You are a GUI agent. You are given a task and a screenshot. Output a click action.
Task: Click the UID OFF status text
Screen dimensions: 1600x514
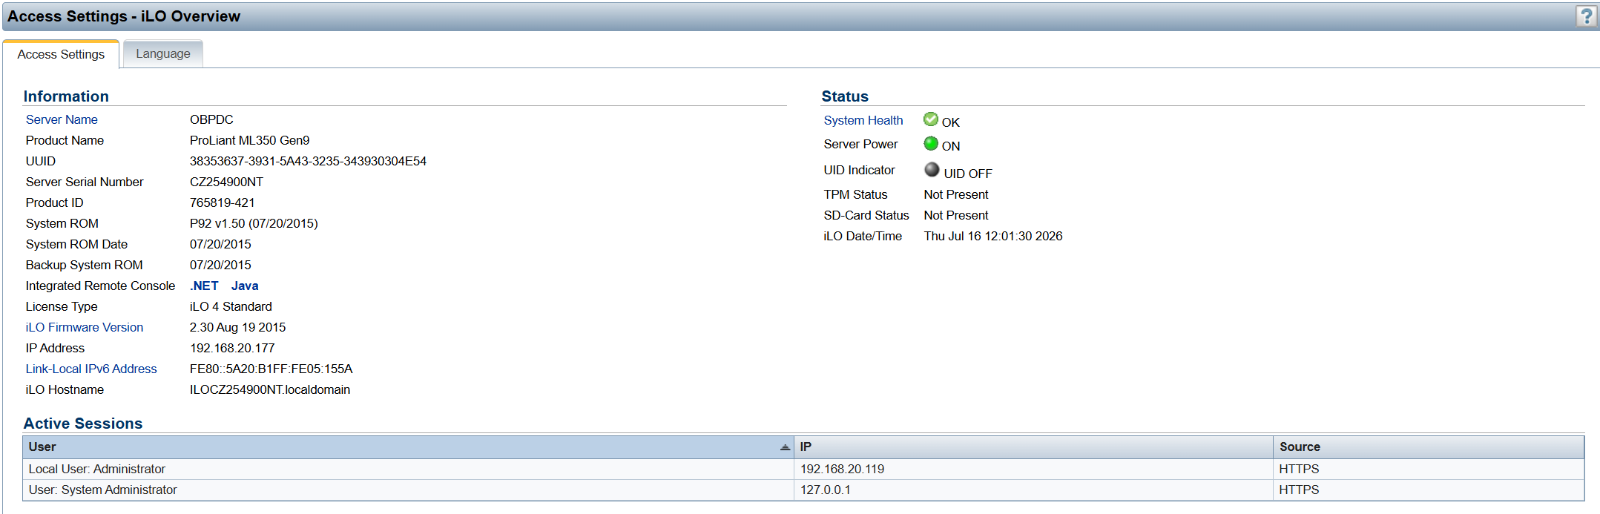968,174
